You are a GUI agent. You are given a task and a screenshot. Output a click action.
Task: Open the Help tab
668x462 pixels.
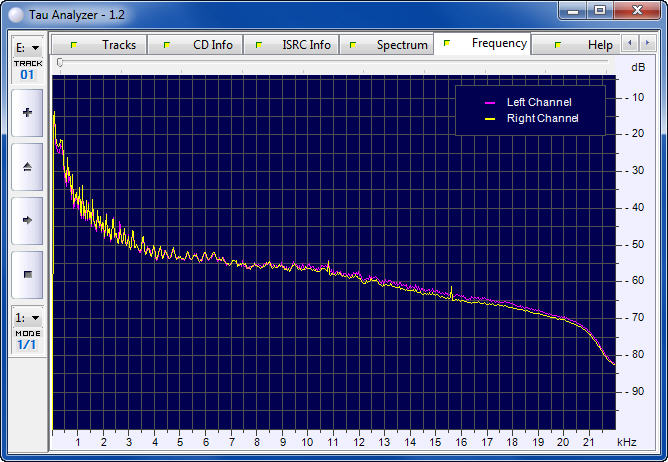576,45
